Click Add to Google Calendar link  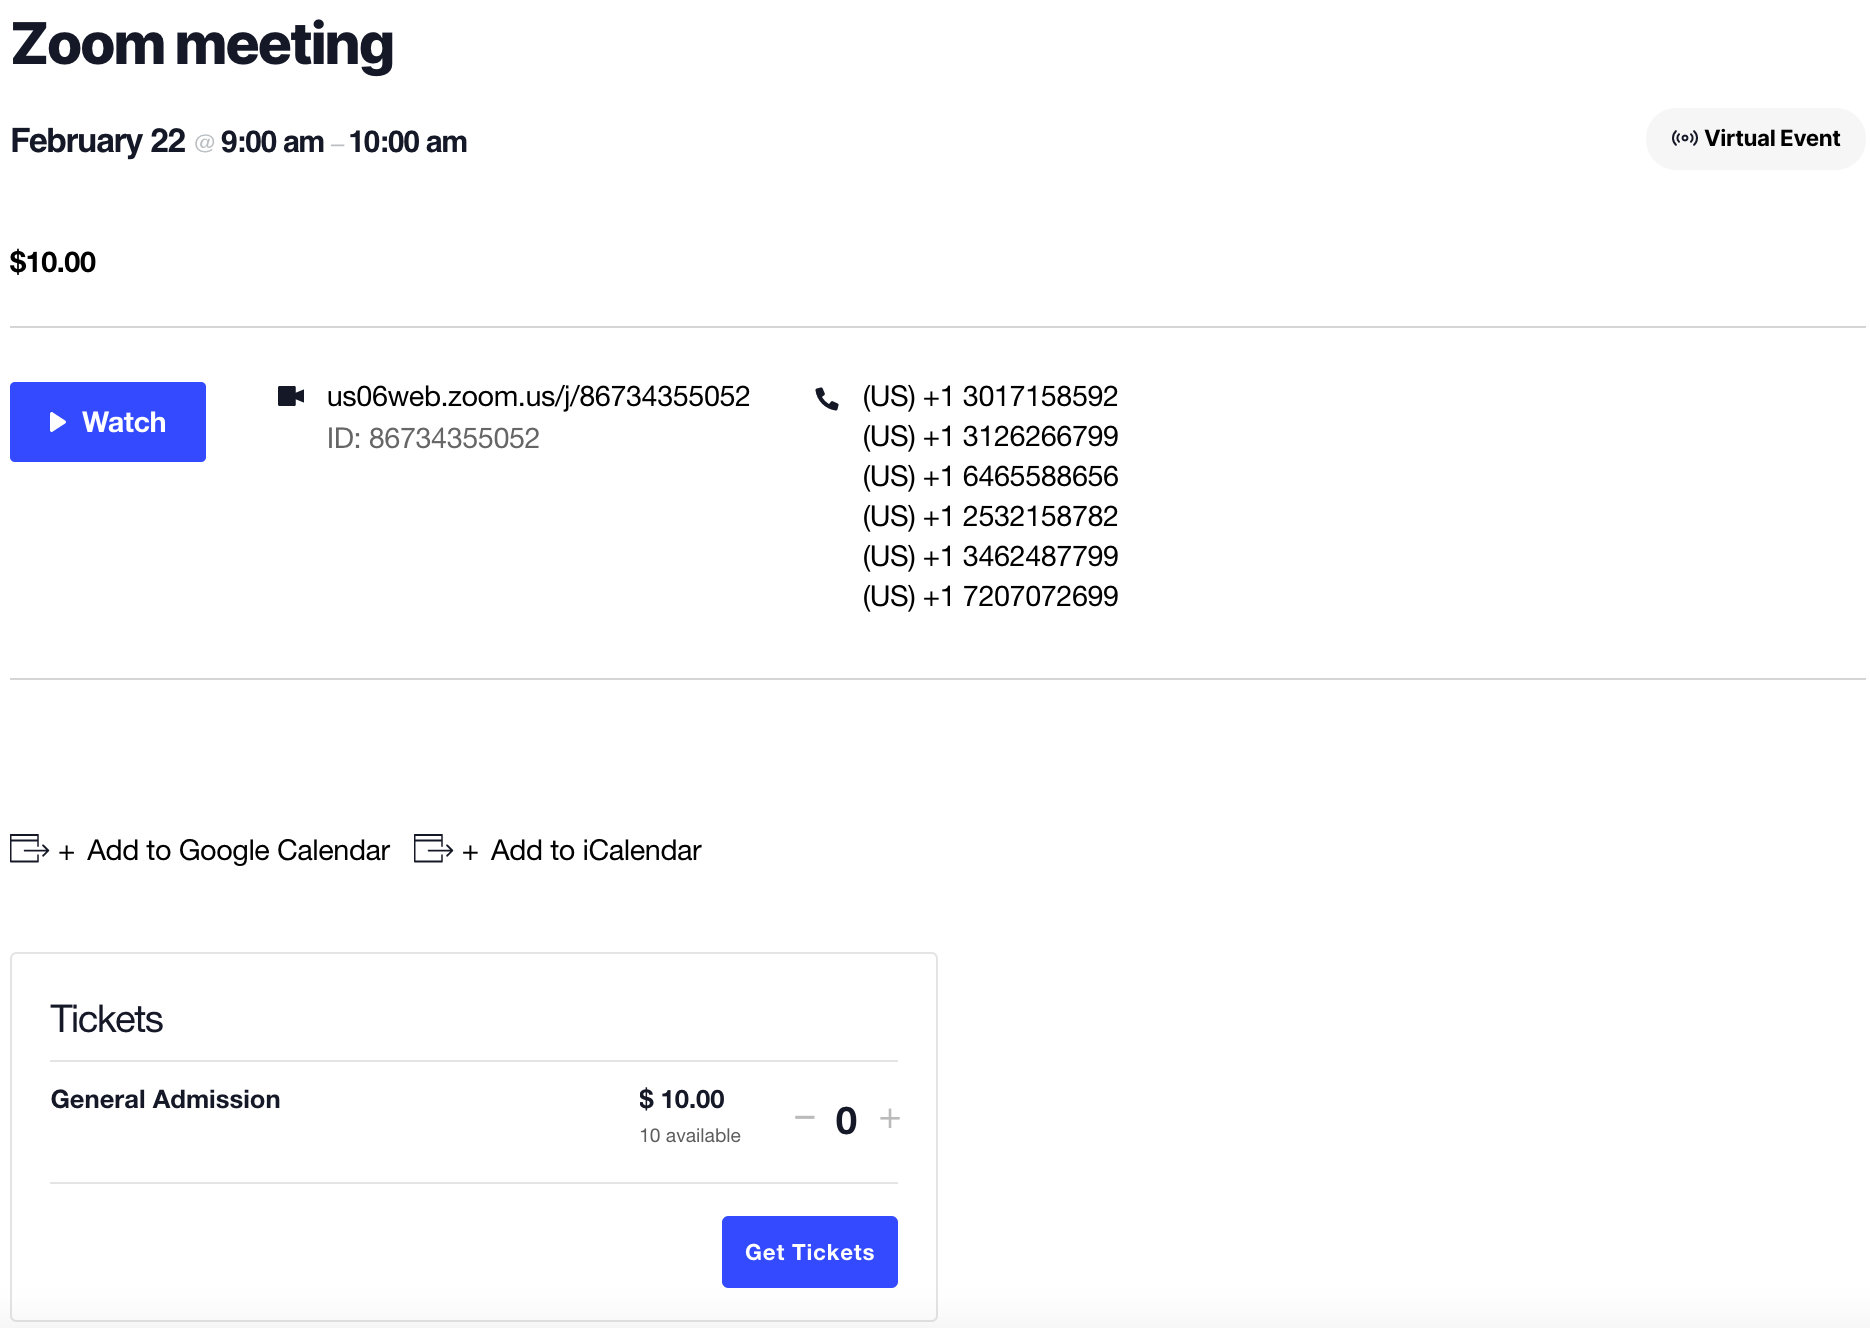(238, 850)
